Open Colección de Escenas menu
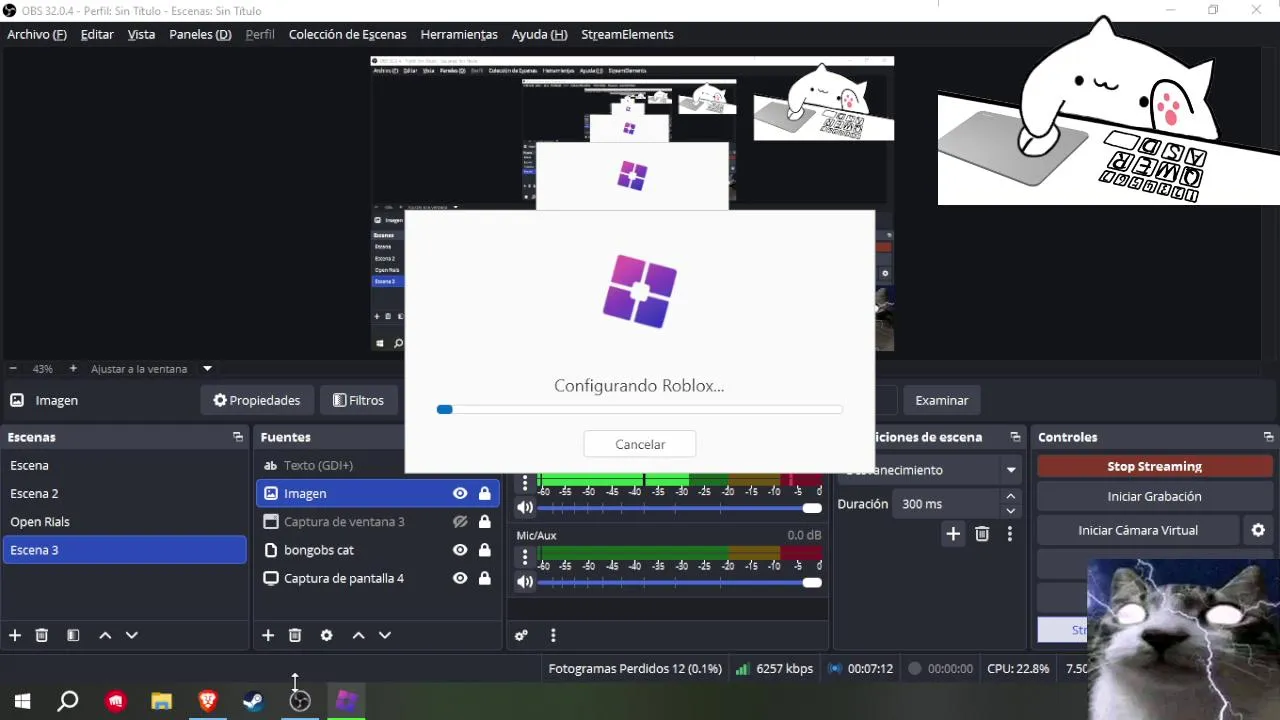The image size is (1280, 720). 347,34
